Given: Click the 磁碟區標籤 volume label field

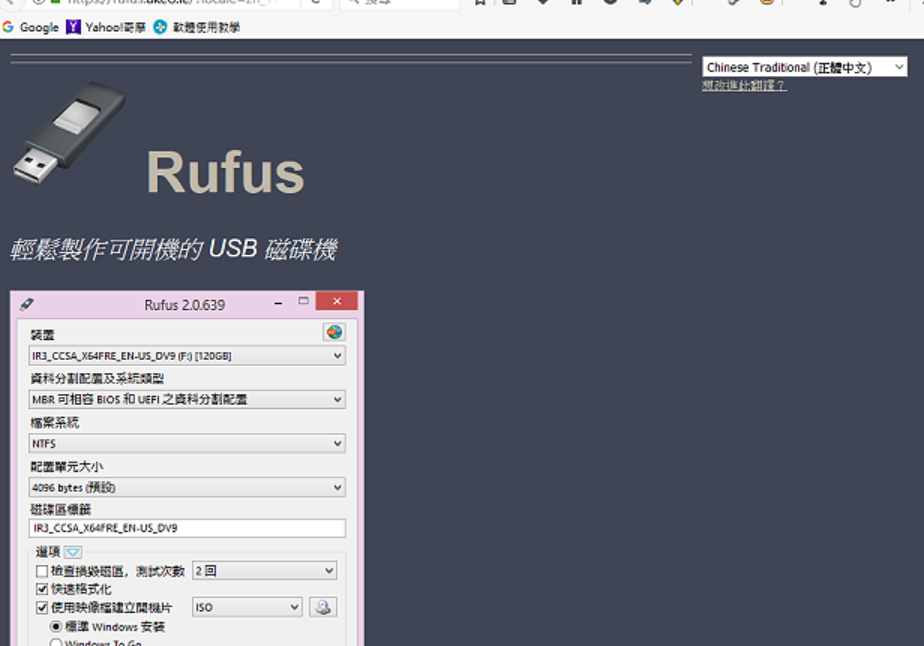Looking at the screenshot, I should click(x=187, y=528).
